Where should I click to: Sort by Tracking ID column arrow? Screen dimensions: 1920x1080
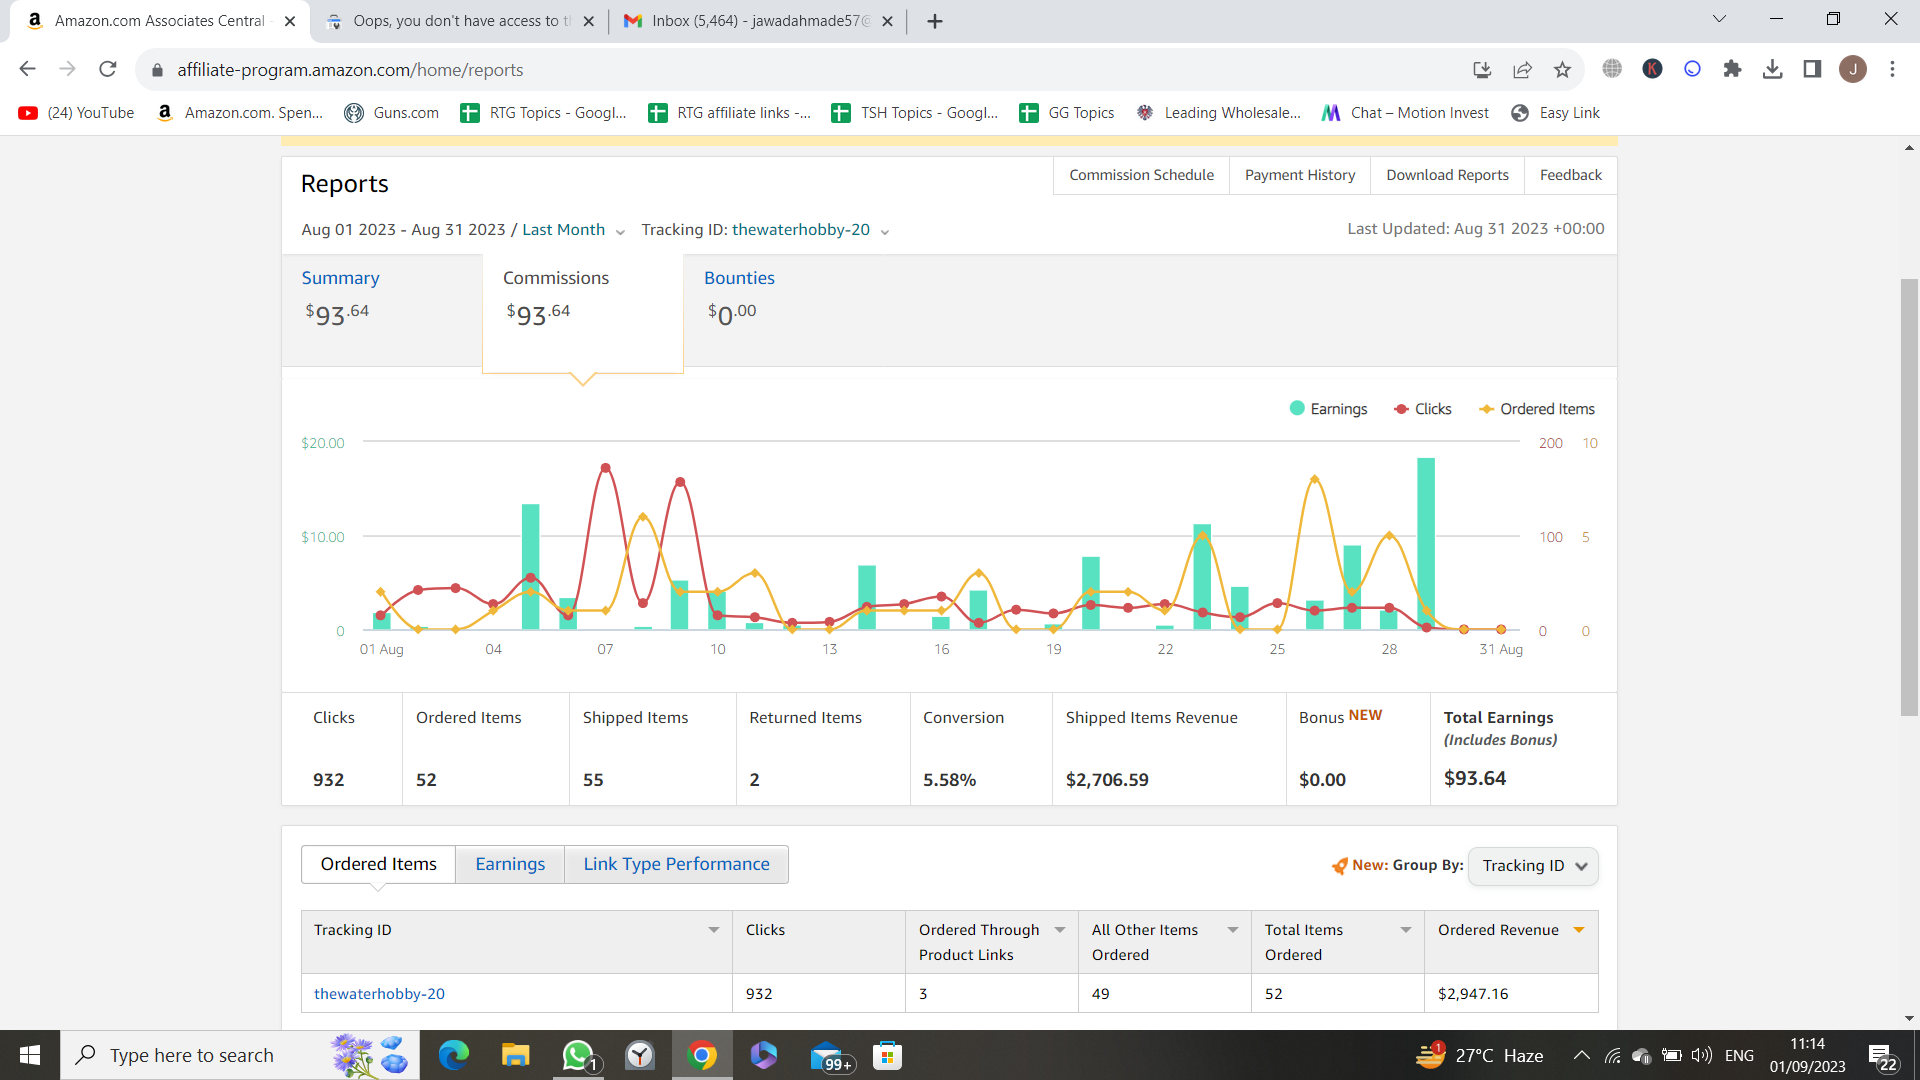pos(714,930)
